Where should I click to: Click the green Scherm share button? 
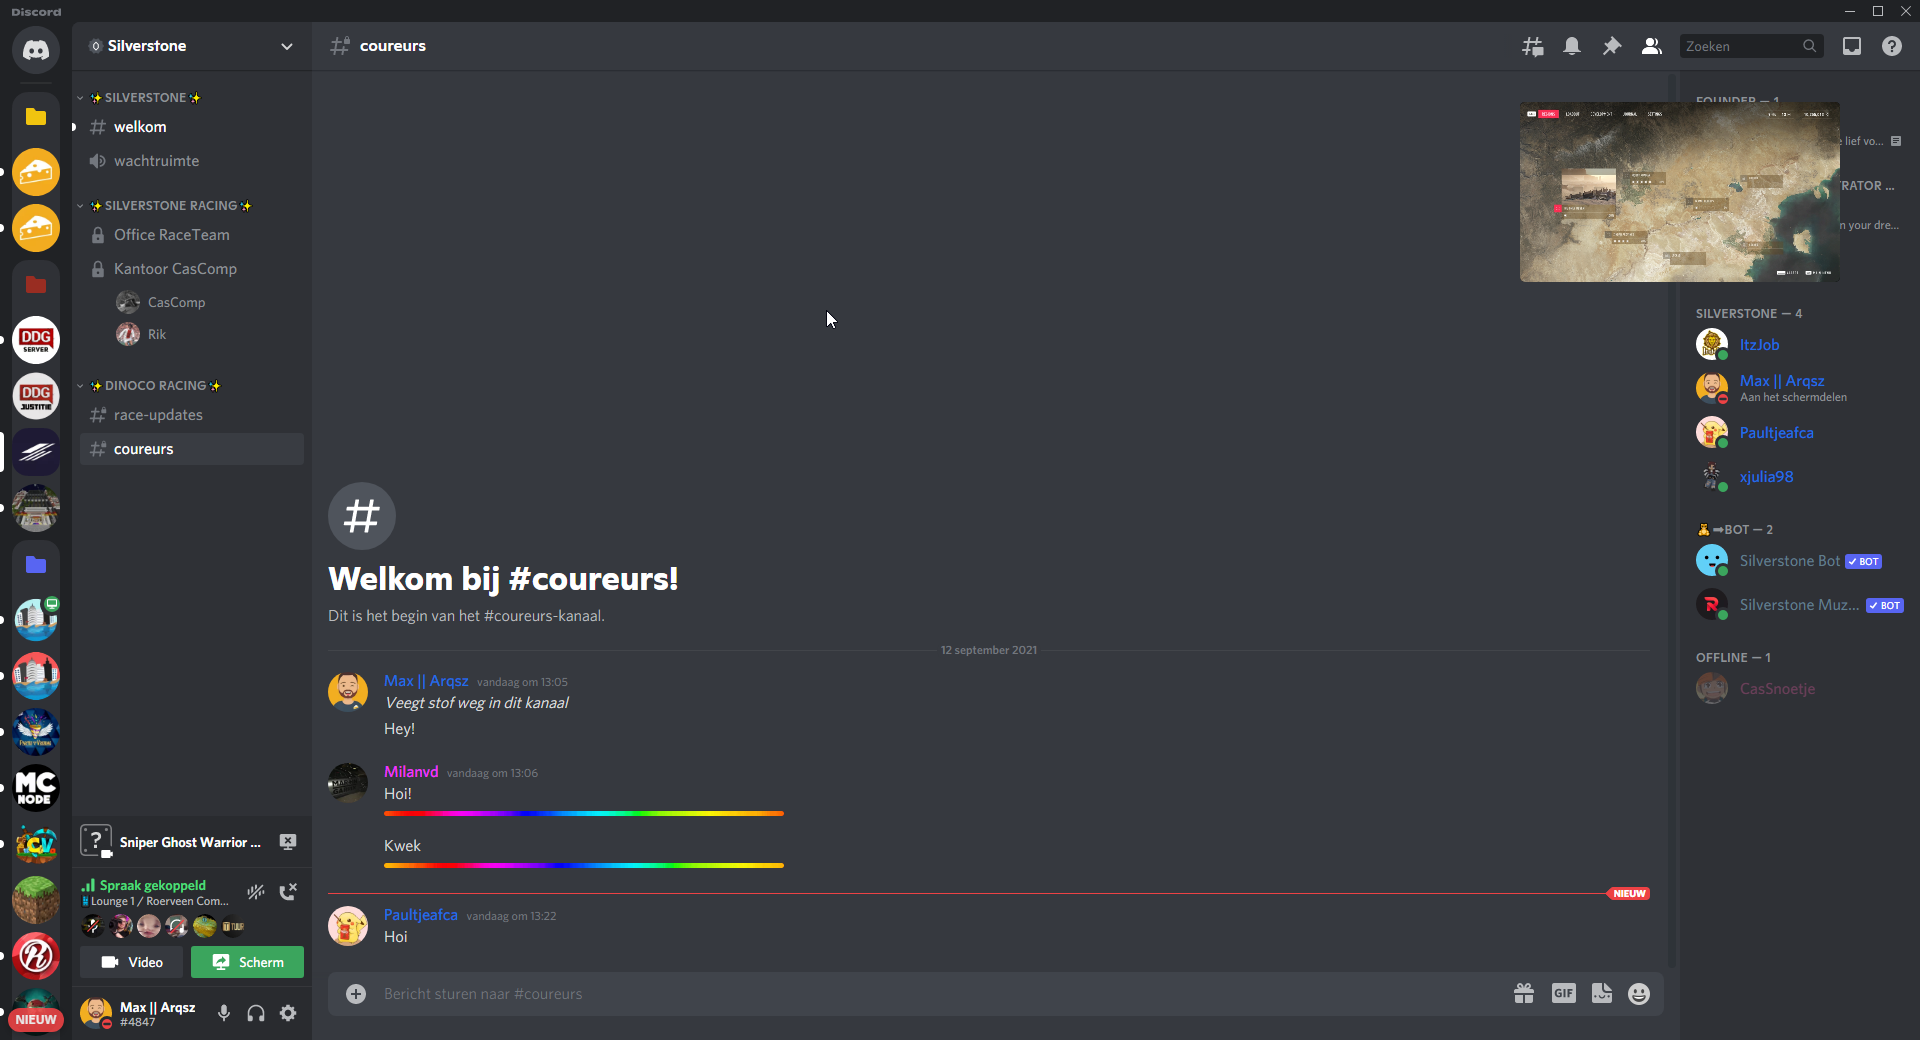247,962
